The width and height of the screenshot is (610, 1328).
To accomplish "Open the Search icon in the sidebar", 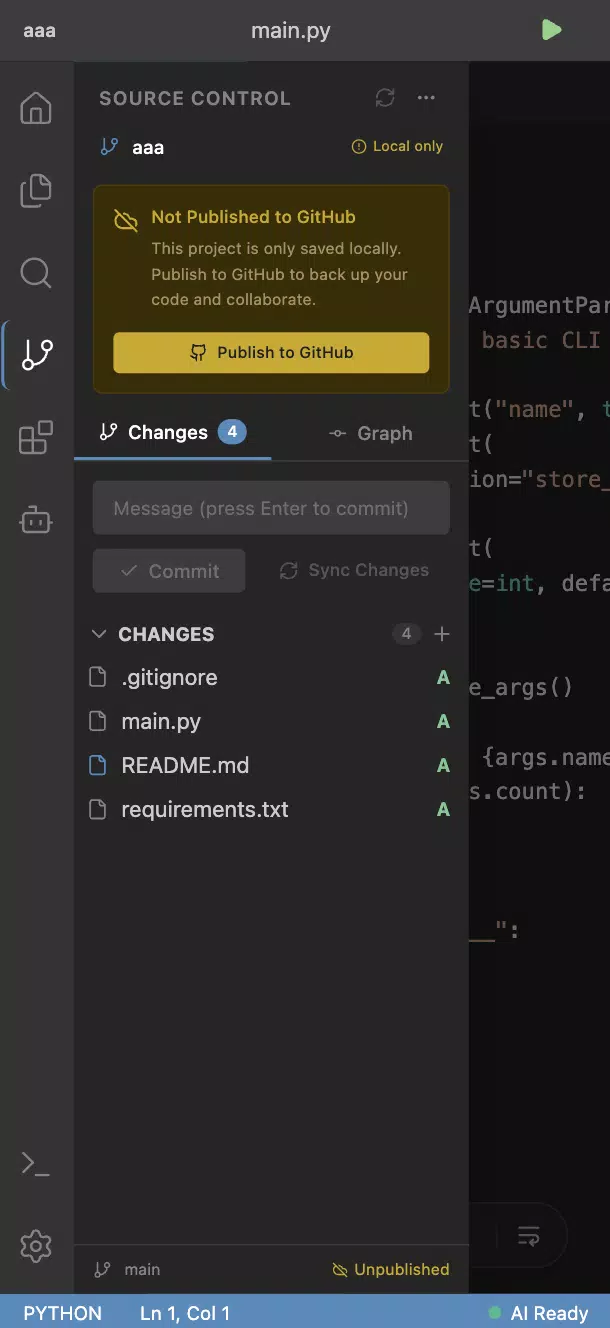I will pos(36,272).
